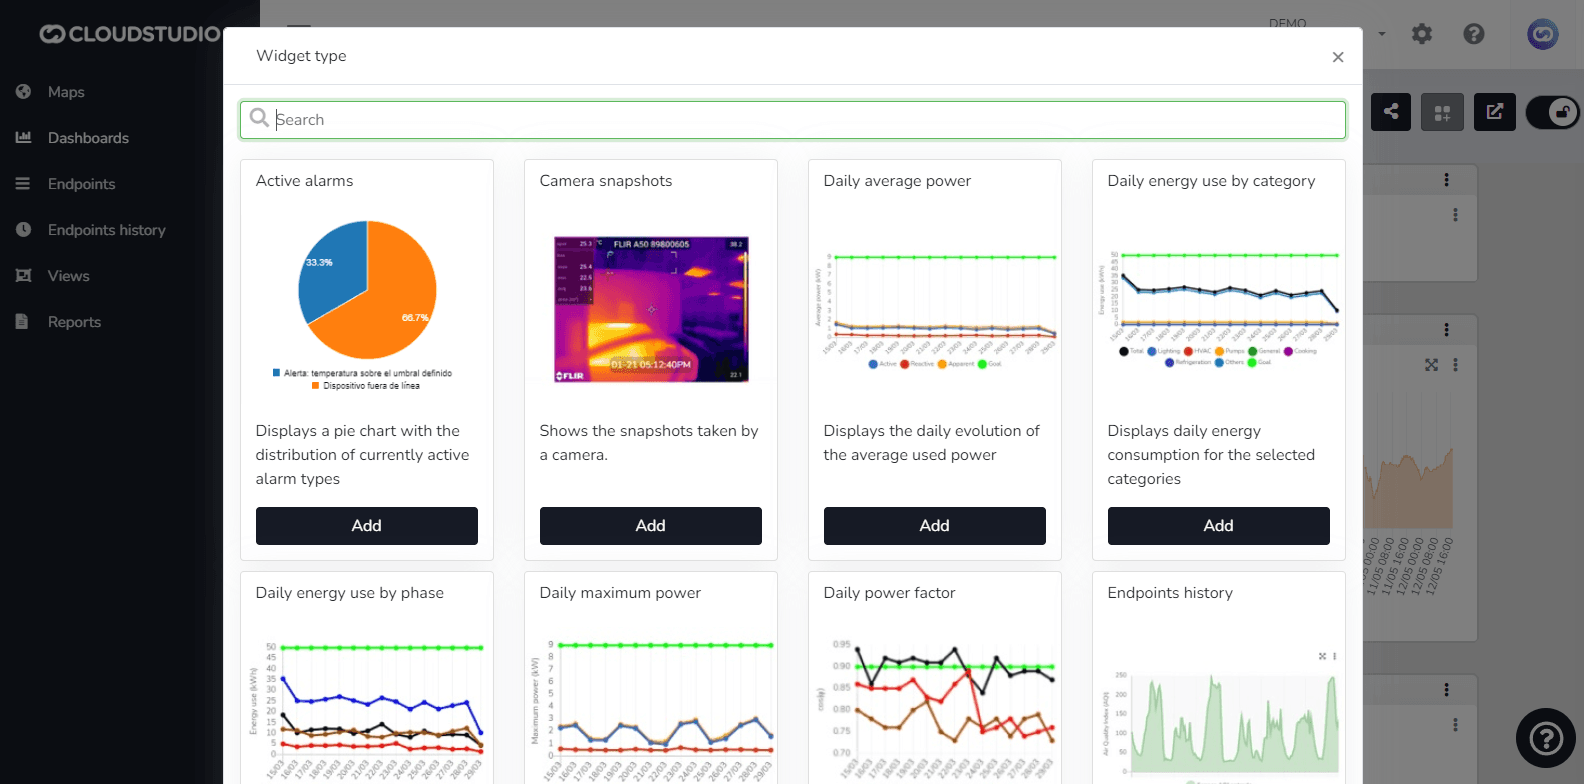Viewport: 1584px width, 784px height.
Task: Click the share dashboard icon
Action: point(1391,112)
